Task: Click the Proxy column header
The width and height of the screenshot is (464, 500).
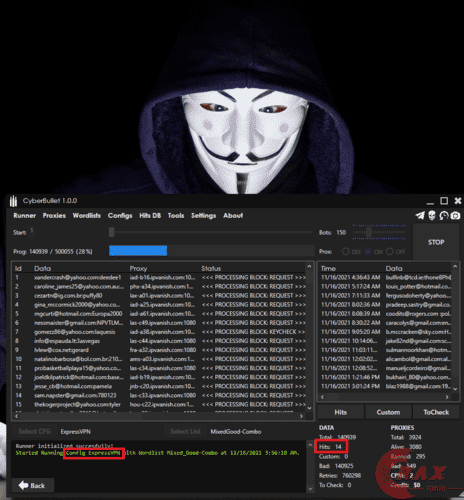Action: pos(138,268)
